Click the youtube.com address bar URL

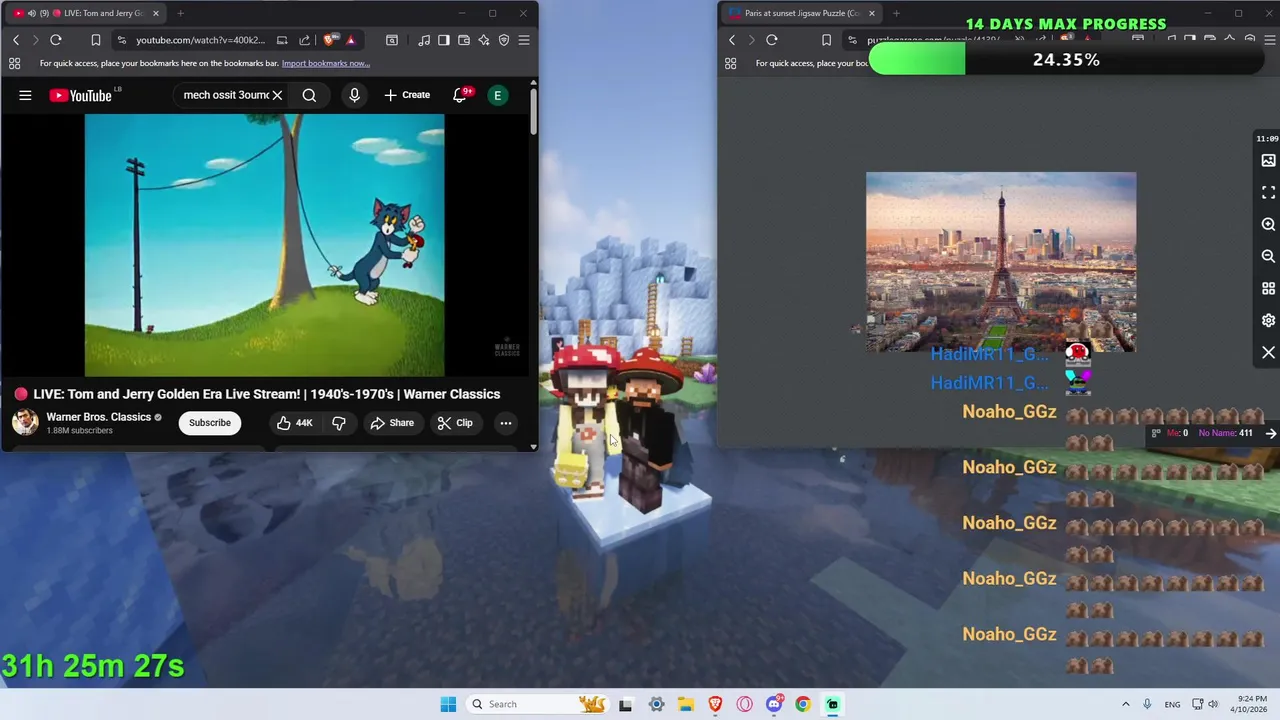point(201,40)
